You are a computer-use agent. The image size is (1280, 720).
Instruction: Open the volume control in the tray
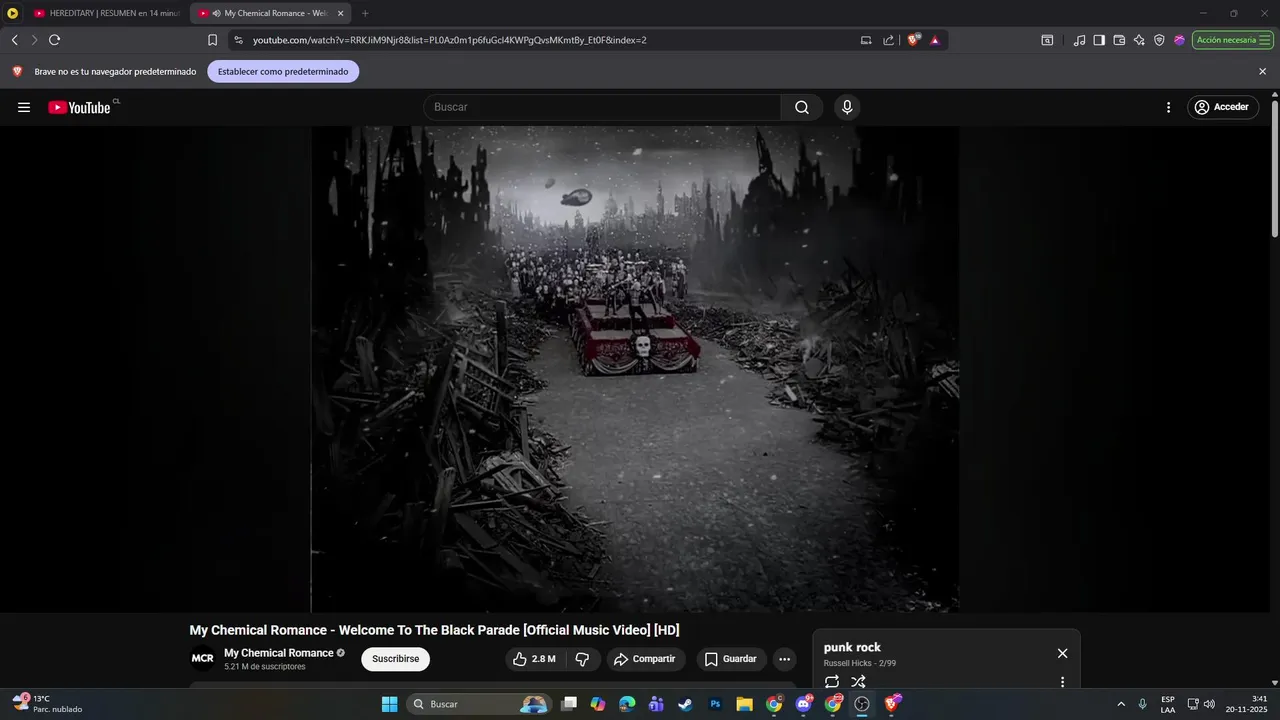click(1209, 704)
